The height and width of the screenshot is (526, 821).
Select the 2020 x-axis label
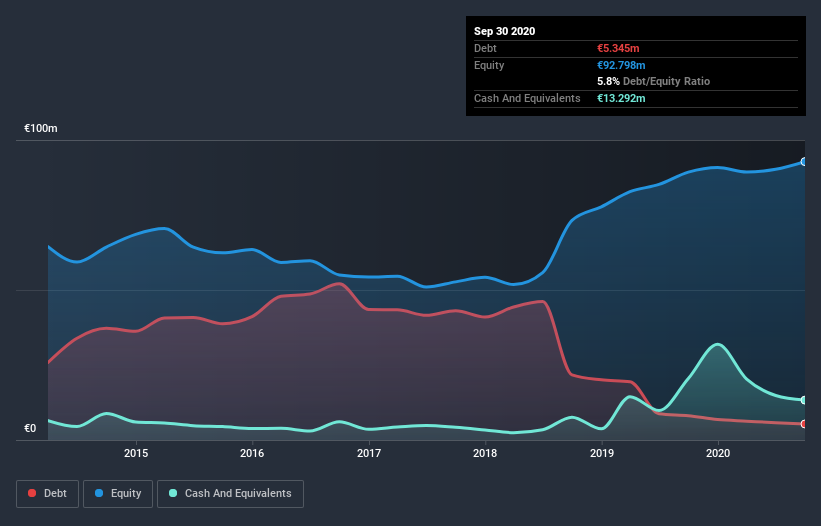[x=718, y=453]
